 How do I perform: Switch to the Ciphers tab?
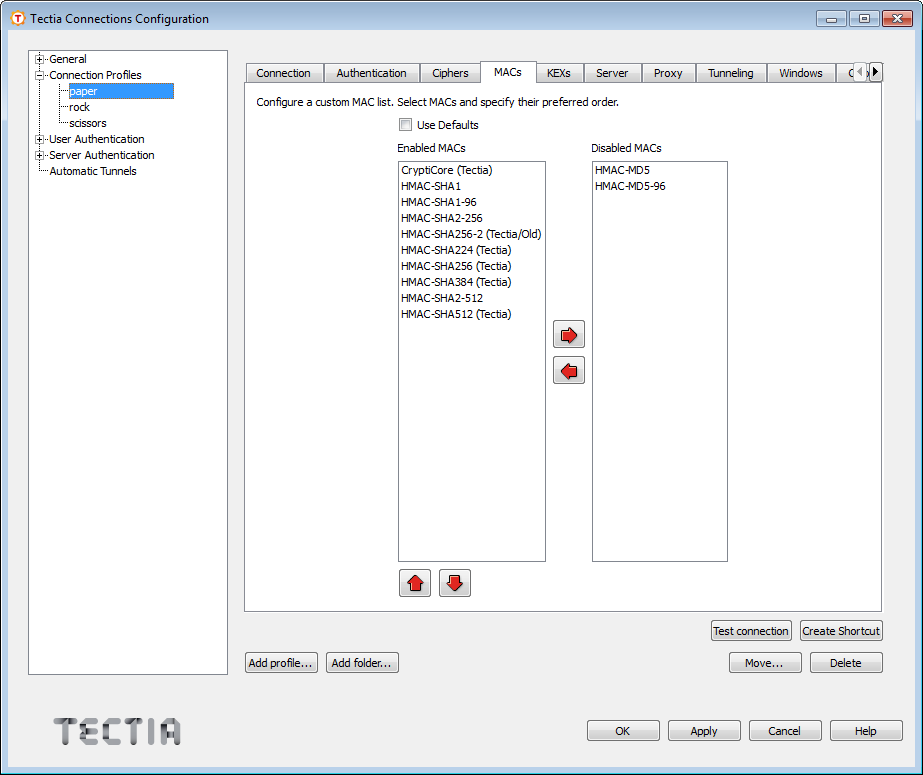coord(450,73)
